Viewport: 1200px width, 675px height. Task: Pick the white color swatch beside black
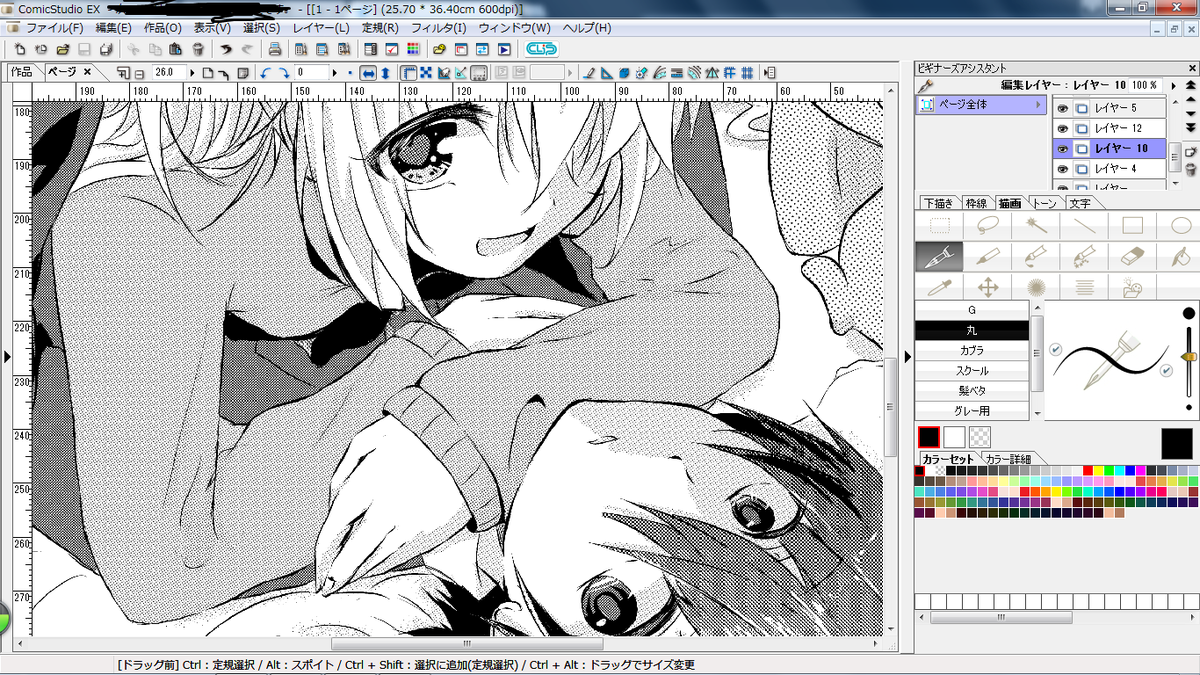(x=955, y=437)
